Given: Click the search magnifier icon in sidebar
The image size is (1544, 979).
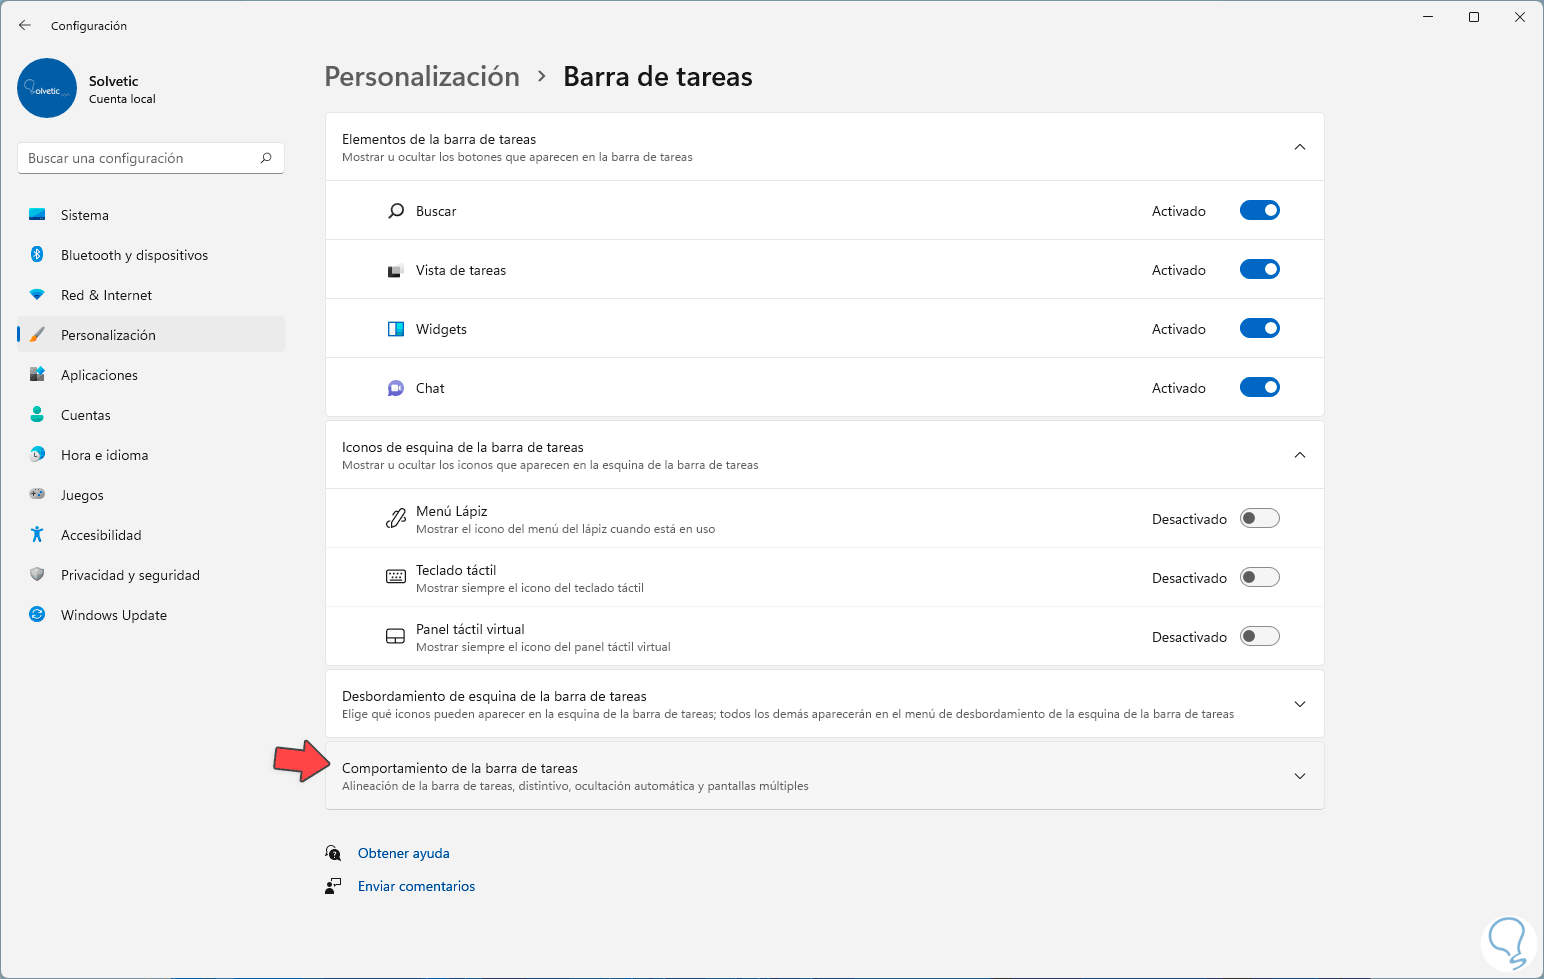Looking at the screenshot, I should click(x=266, y=158).
